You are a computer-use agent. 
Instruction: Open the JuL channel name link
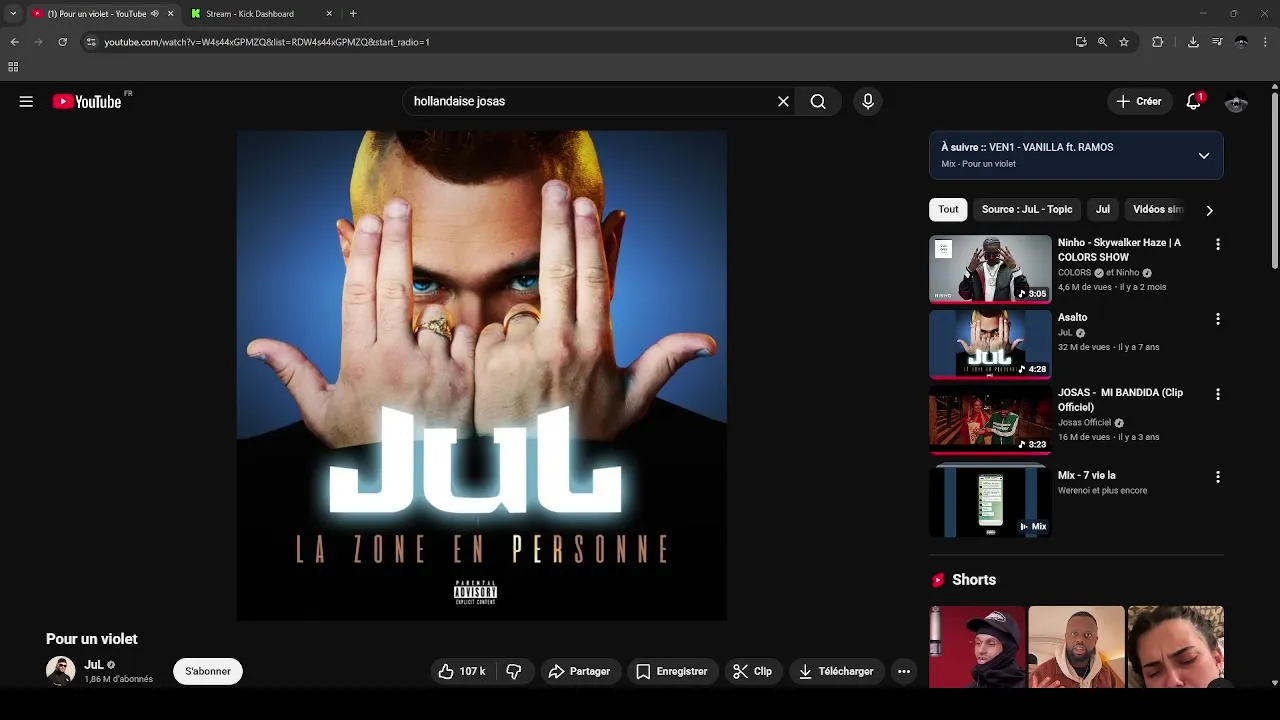pyautogui.click(x=93, y=664)
